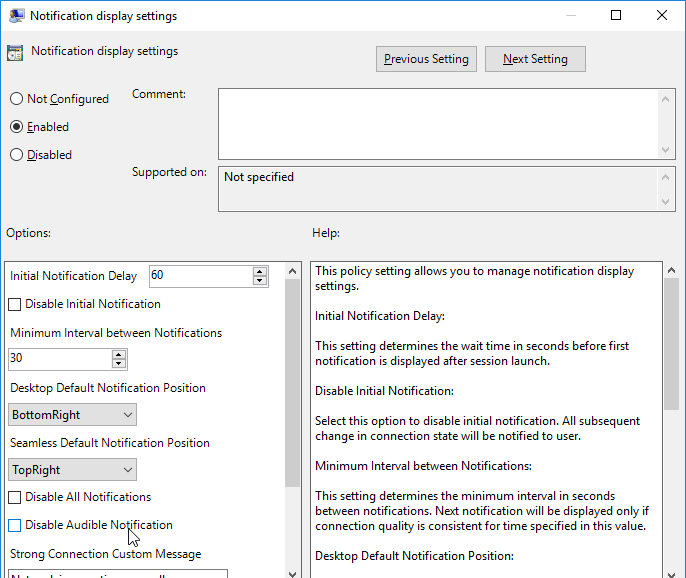Tick the Disable Audible Notification checkbox

15,525
